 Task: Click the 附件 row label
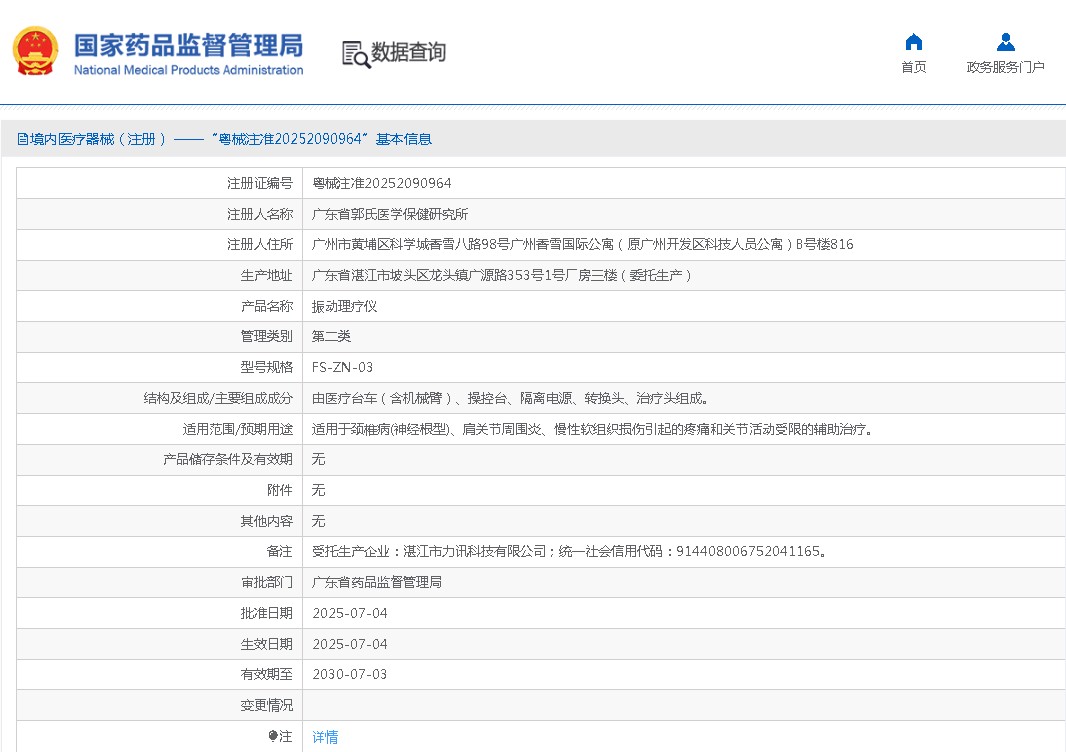279,490
